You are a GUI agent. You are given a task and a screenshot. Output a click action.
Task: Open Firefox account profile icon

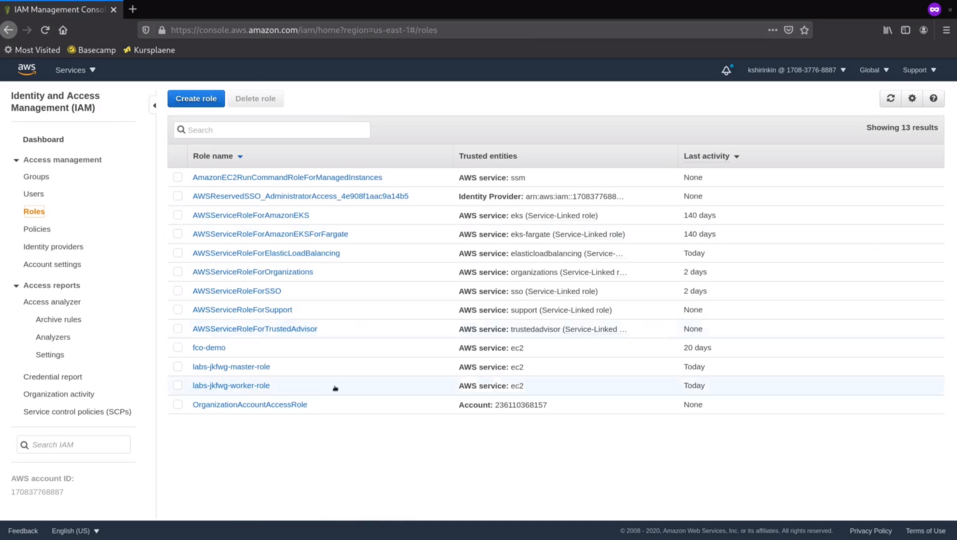point(923,30)
